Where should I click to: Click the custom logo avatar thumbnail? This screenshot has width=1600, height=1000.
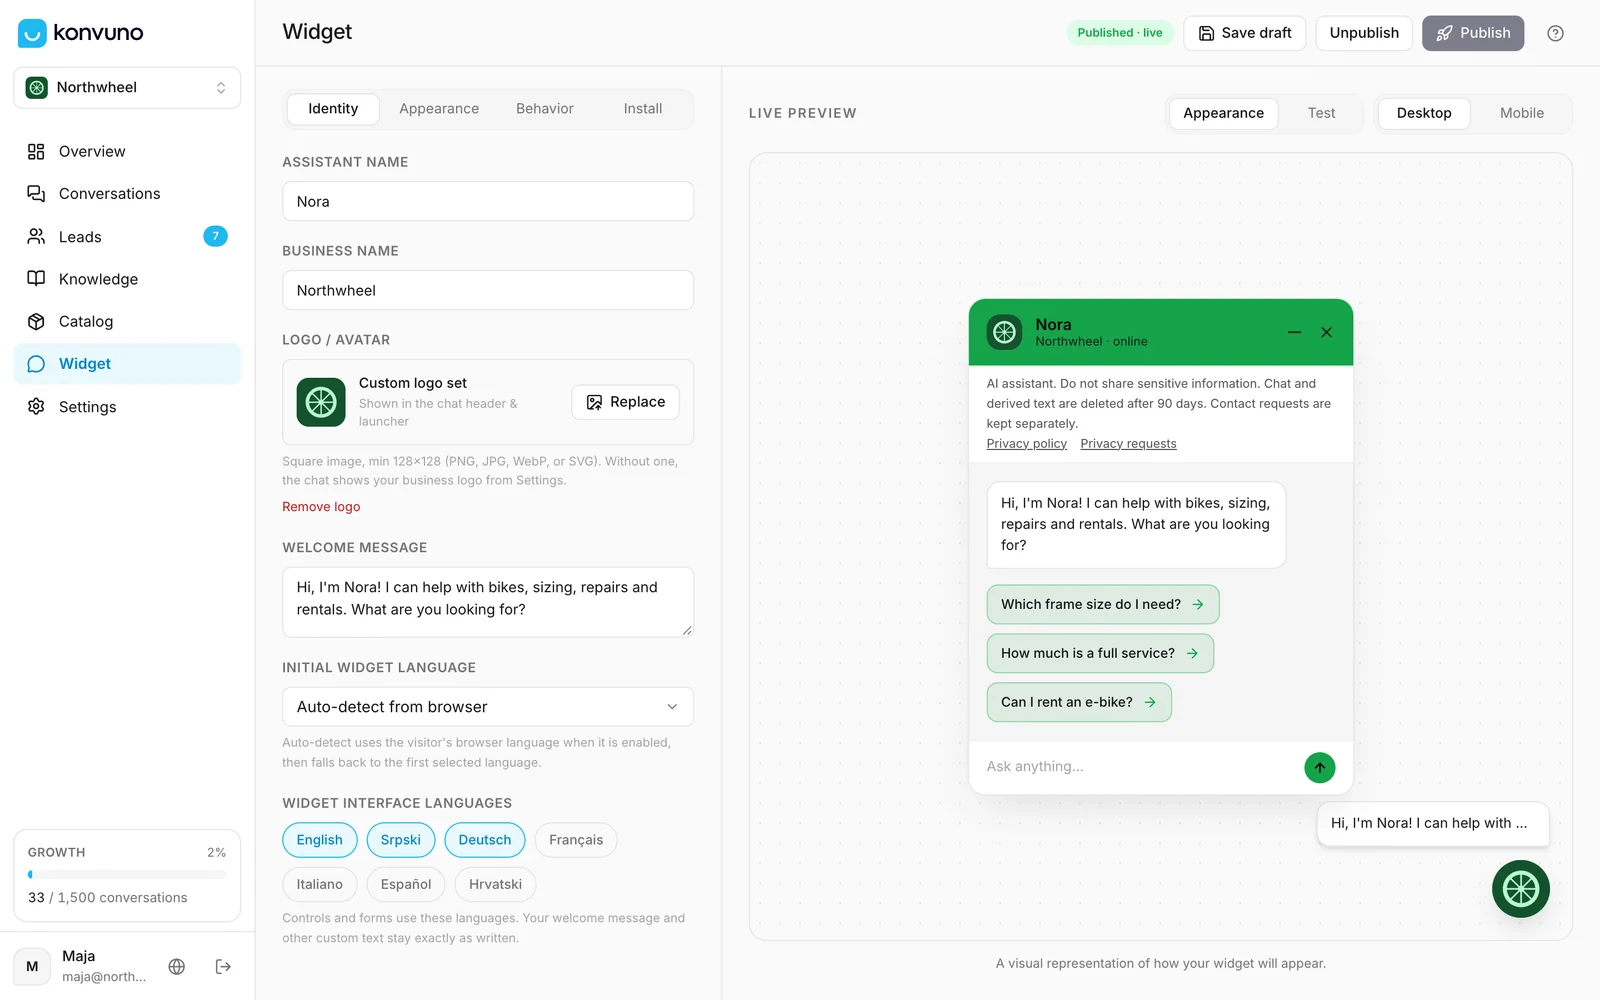[x=321, y=402]
